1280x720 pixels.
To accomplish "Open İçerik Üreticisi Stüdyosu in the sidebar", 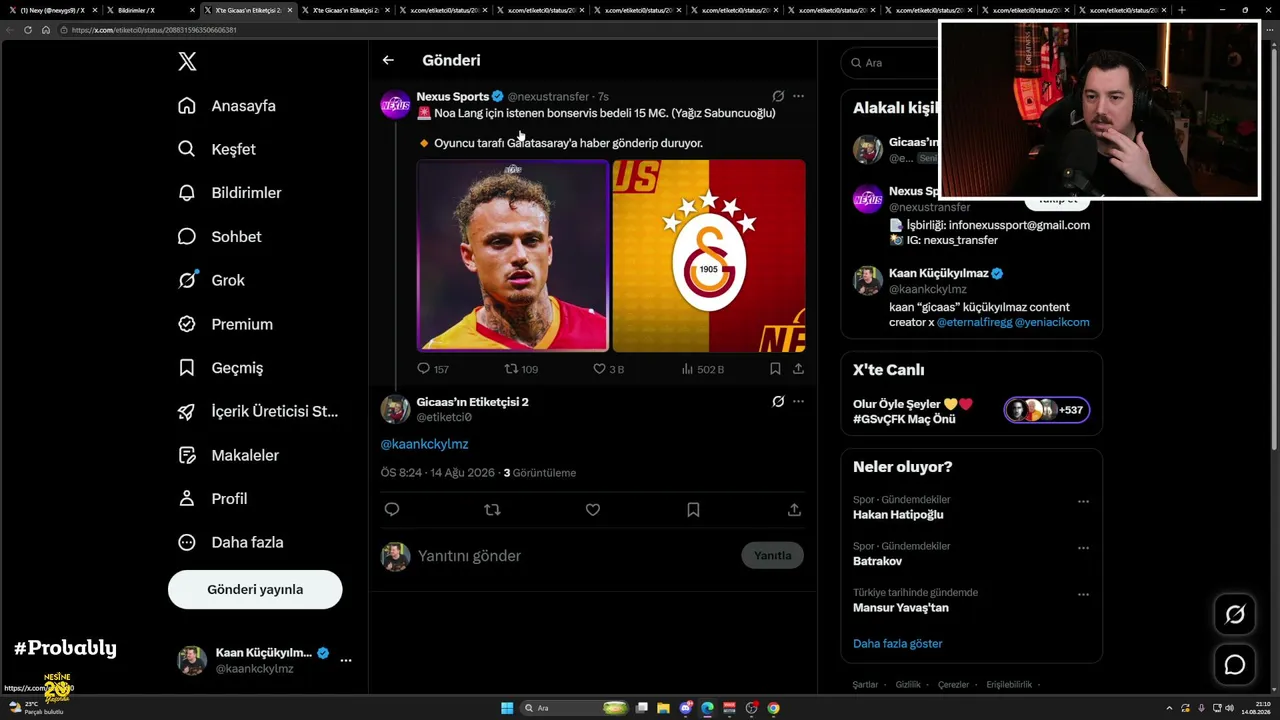I will pyautogui.click(x=258, y=411).
